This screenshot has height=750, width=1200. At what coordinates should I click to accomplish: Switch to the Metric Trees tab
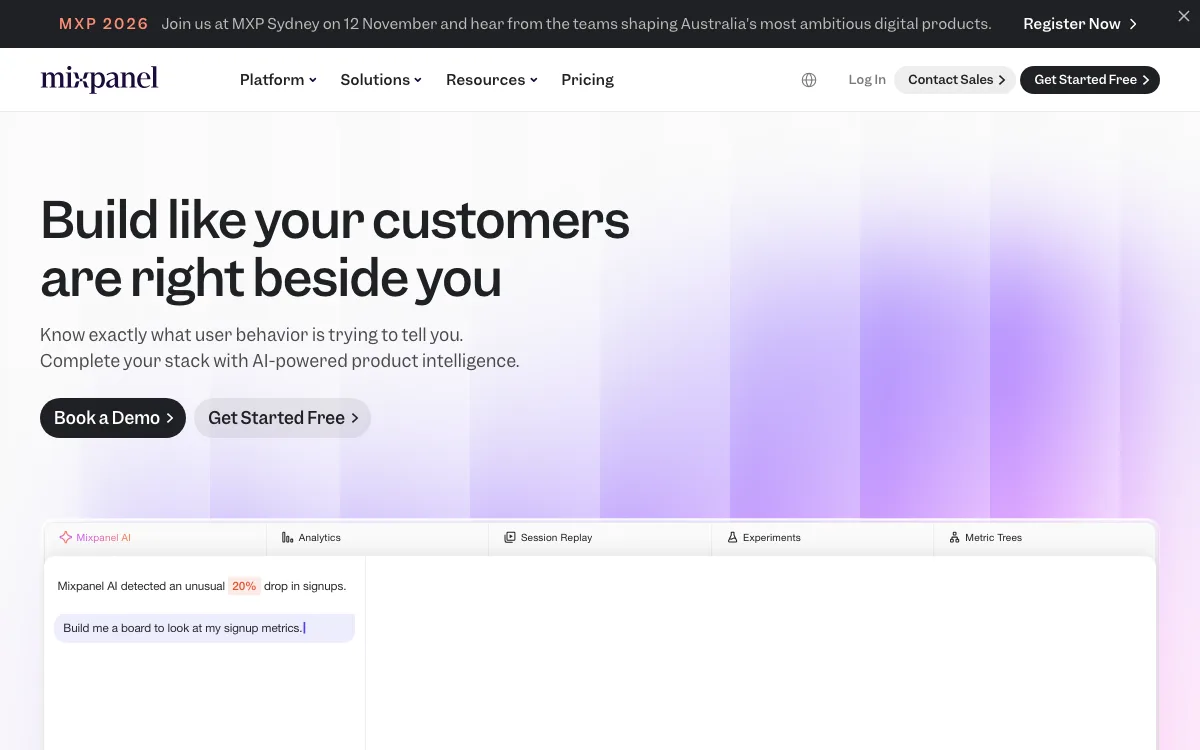(x=1044, y=537)
